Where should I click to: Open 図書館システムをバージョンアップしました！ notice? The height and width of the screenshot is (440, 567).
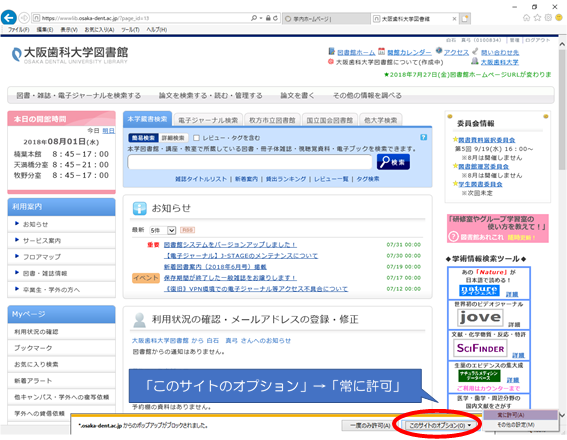tap(230, 245)
